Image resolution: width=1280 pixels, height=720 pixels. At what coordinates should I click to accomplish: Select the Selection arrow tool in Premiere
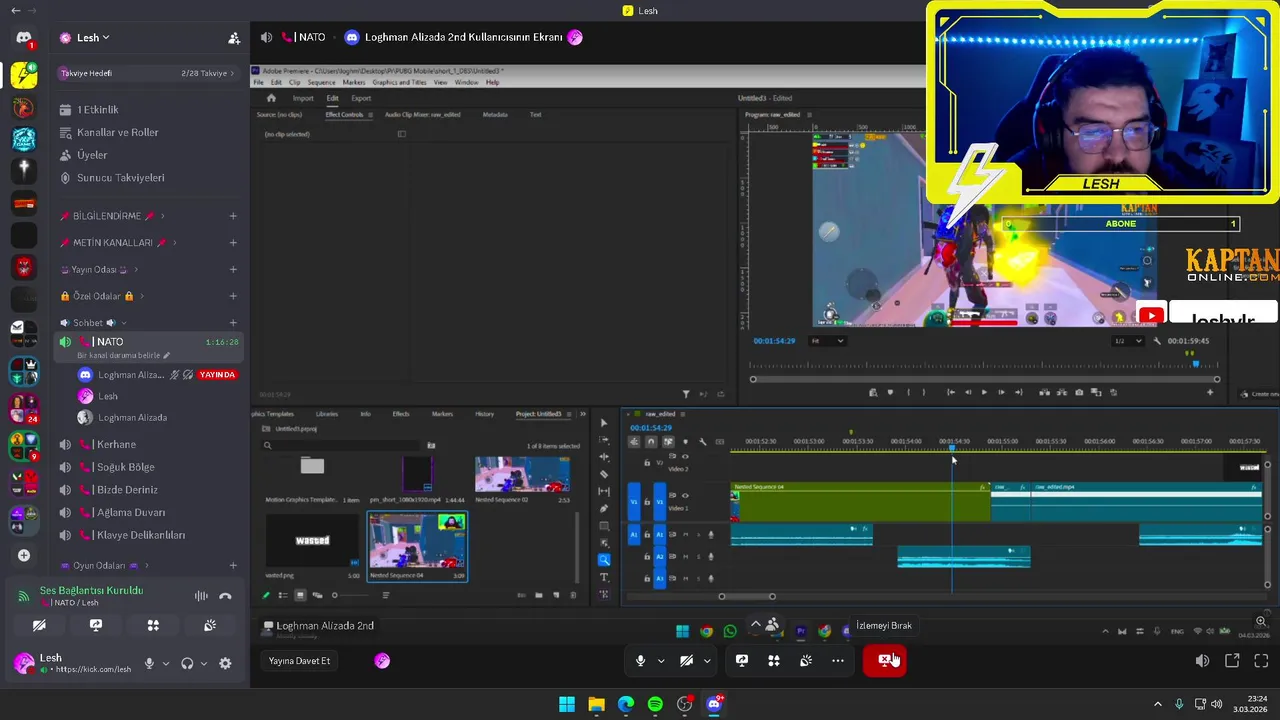pyautogui.click(x=604, y=423)
